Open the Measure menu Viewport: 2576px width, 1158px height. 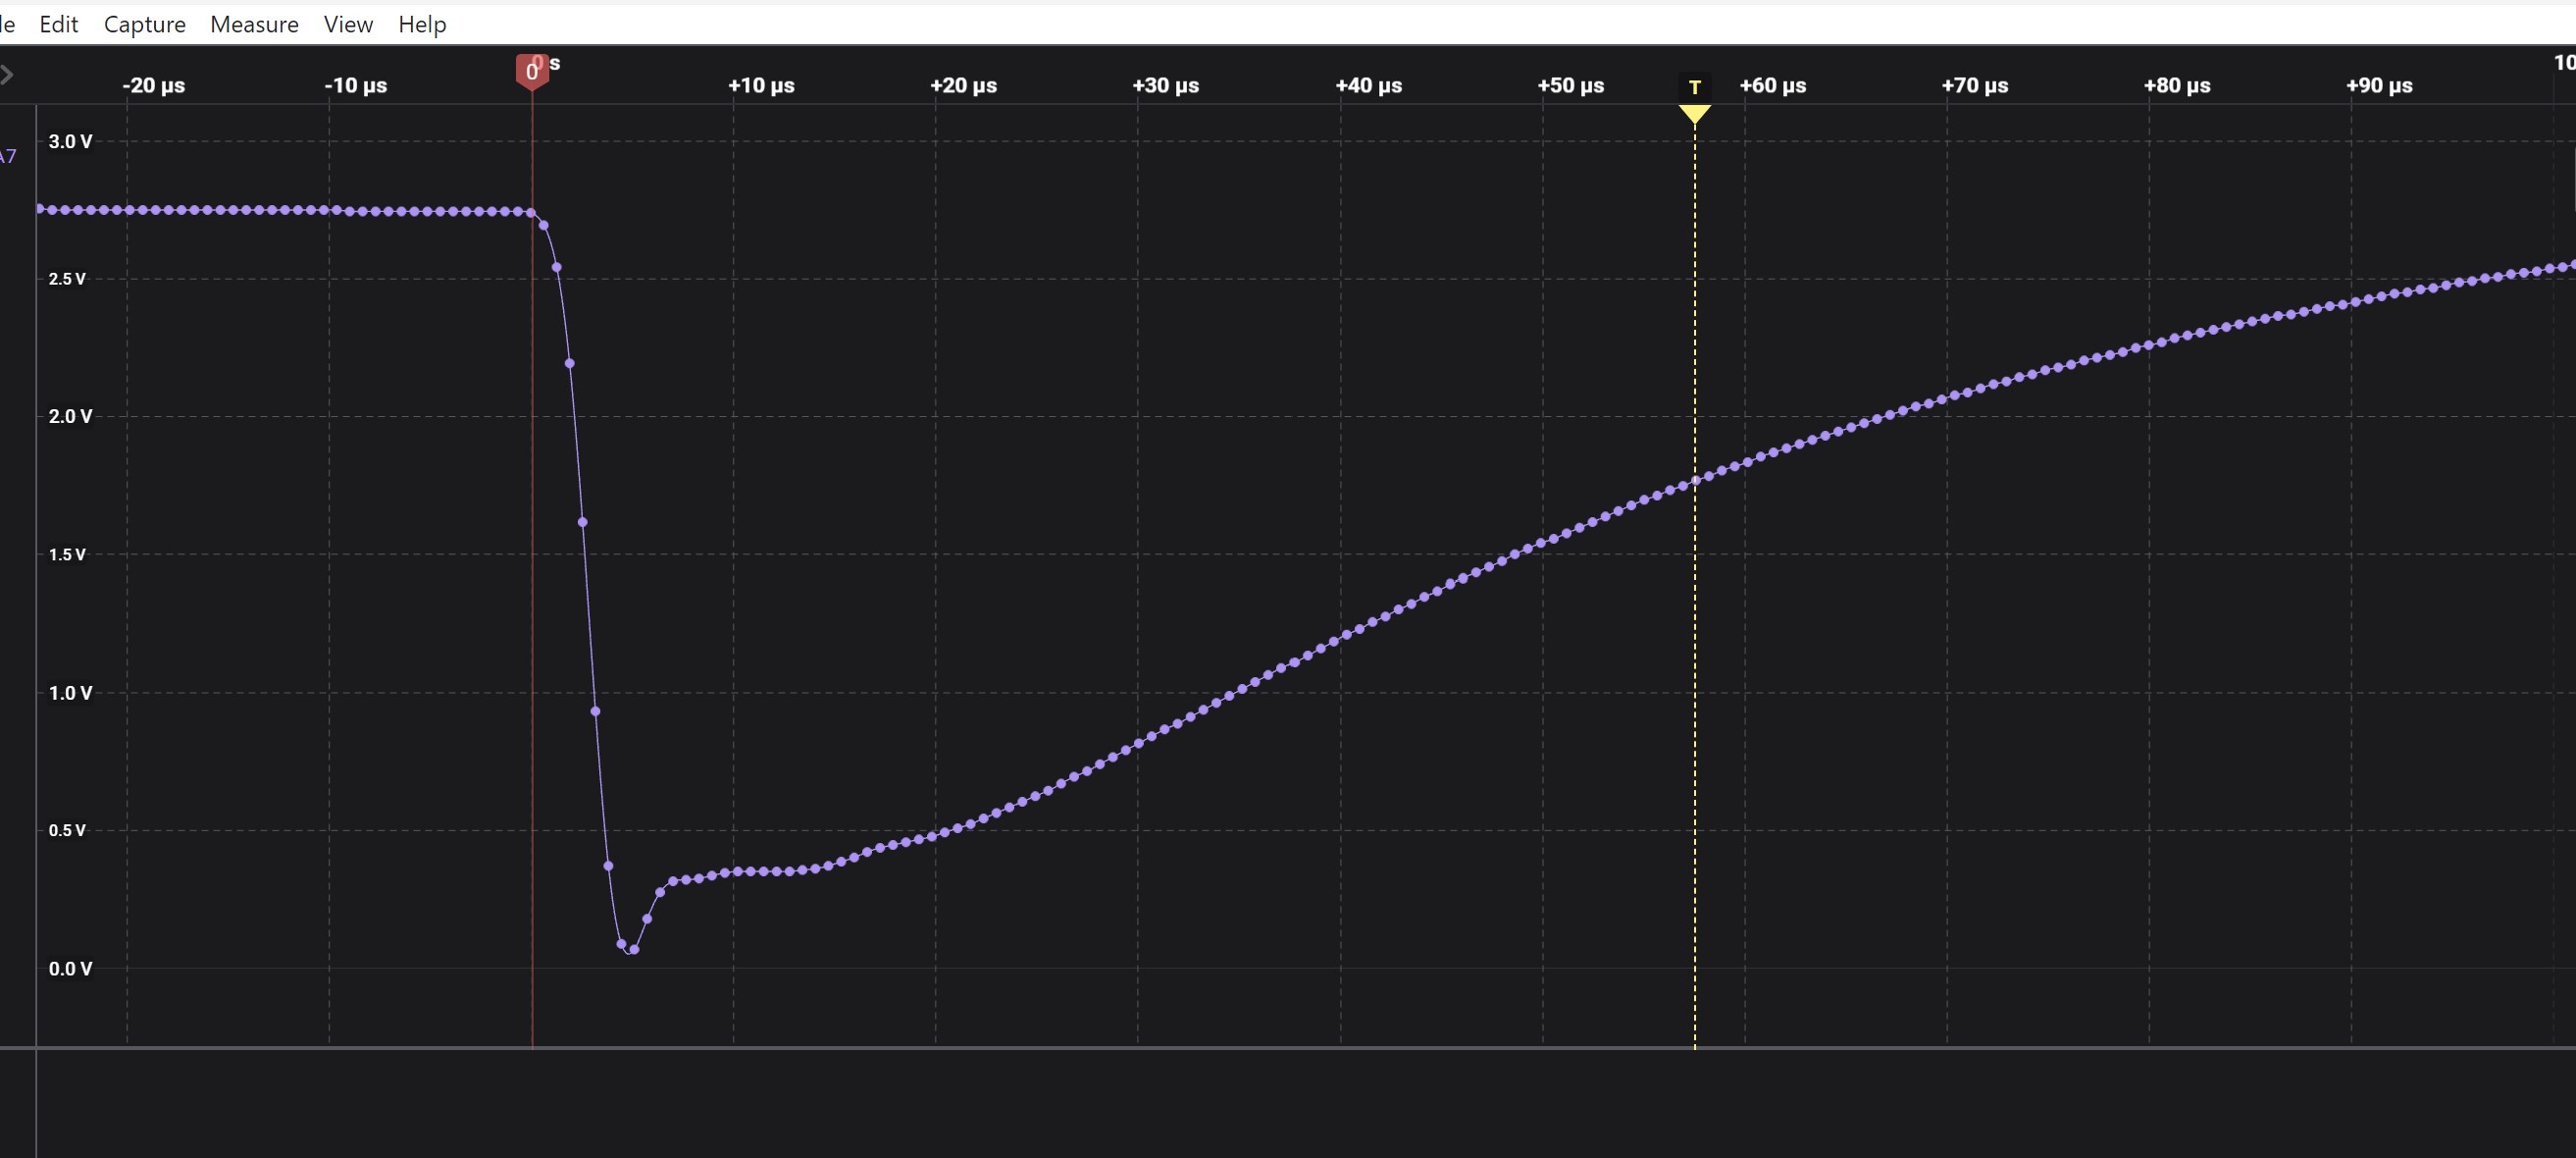[254, 24]
